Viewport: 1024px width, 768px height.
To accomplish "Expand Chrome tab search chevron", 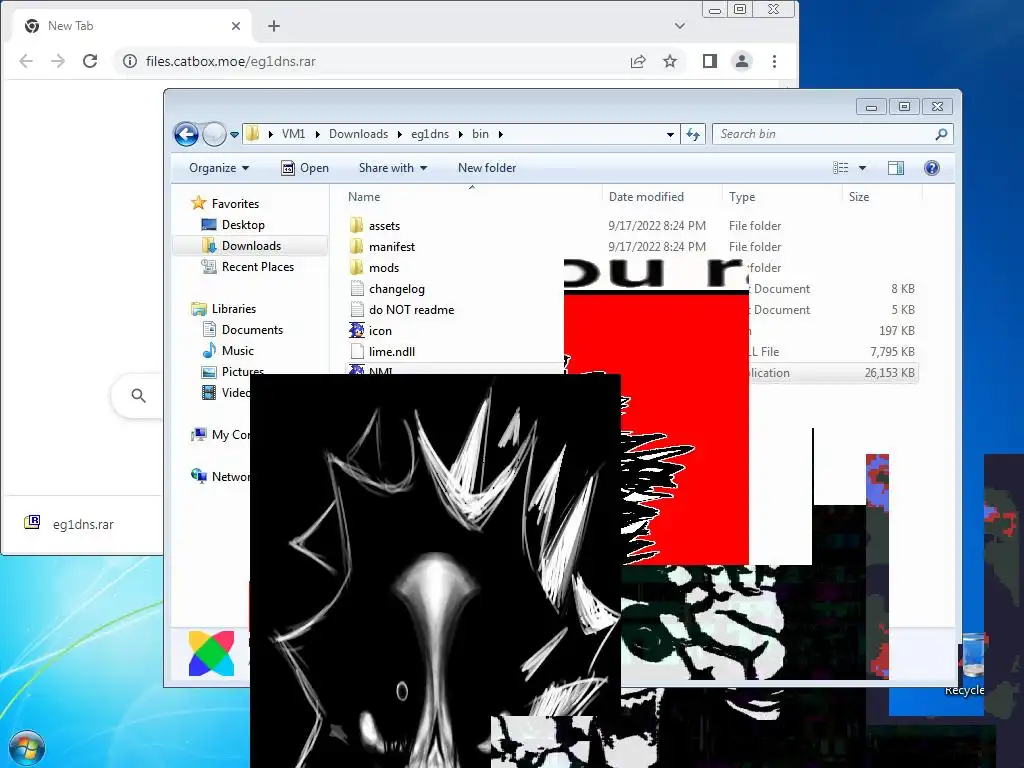I will pyautogui.click(x=680, y=26).
